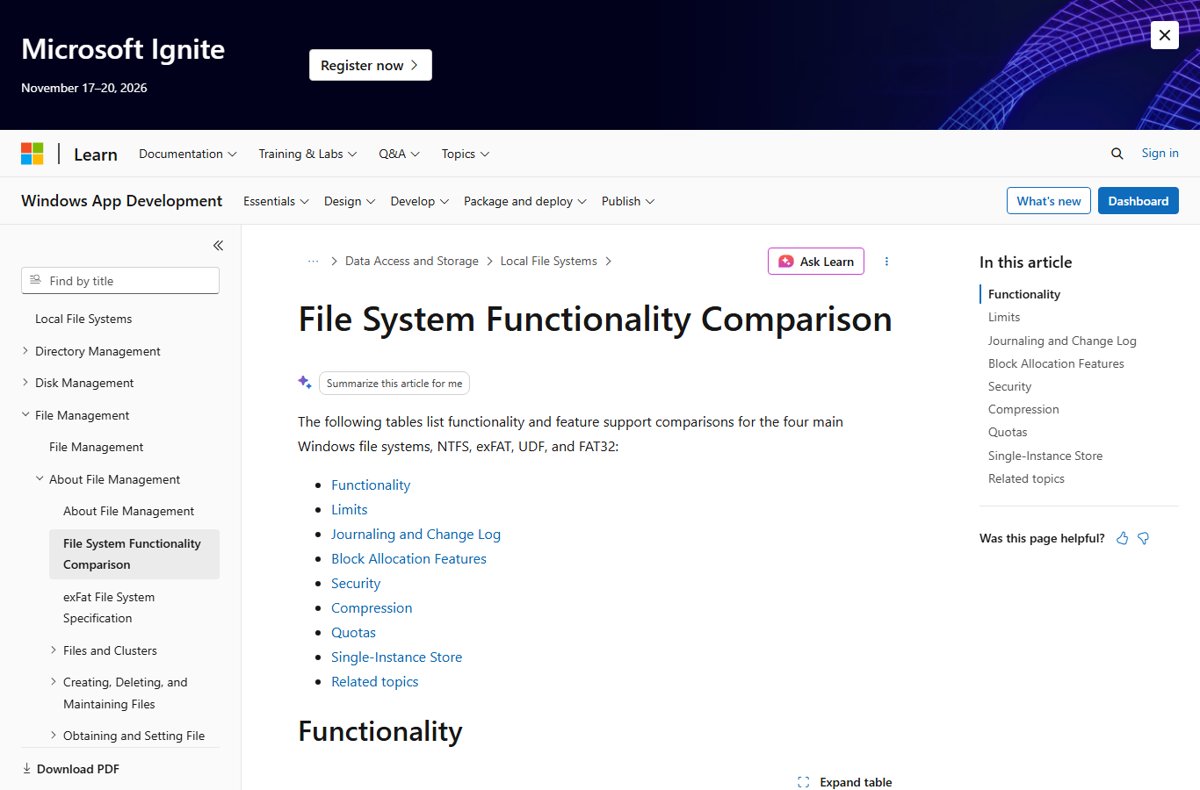
Task: Collapse About File Management node
Action: 40,479
